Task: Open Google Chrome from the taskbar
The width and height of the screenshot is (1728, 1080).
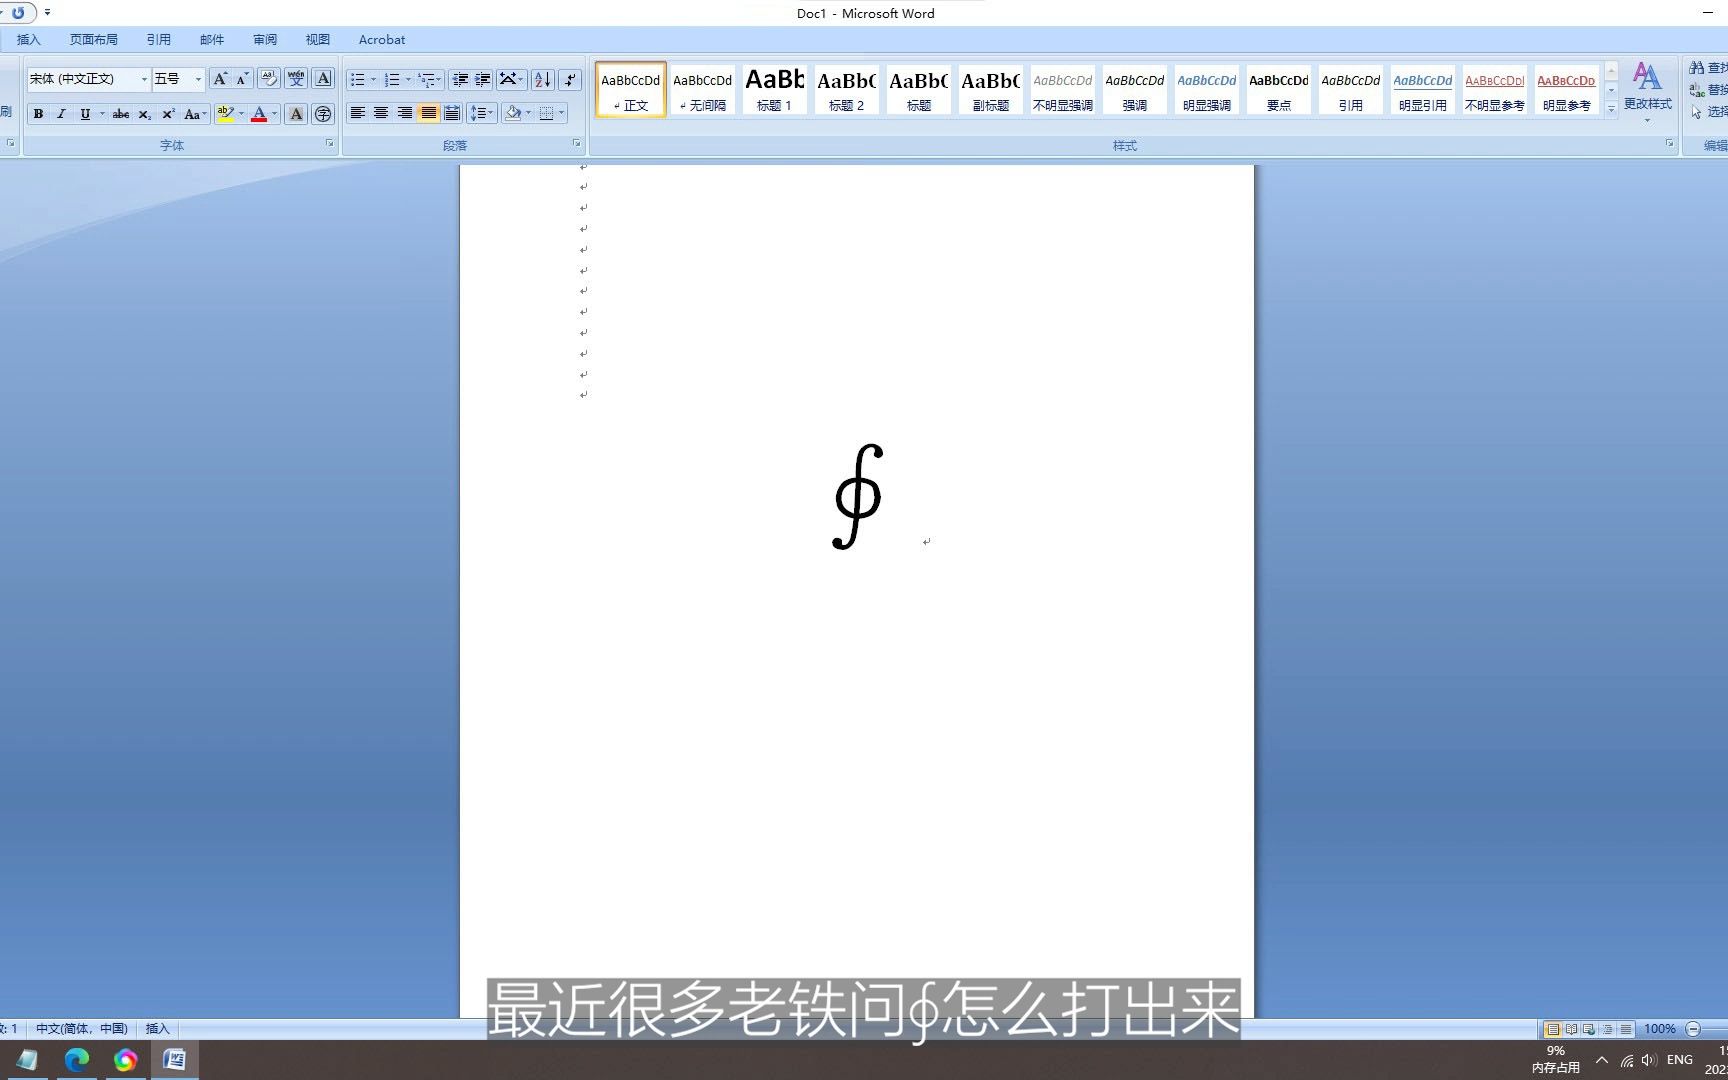Action: (125, 1060)
